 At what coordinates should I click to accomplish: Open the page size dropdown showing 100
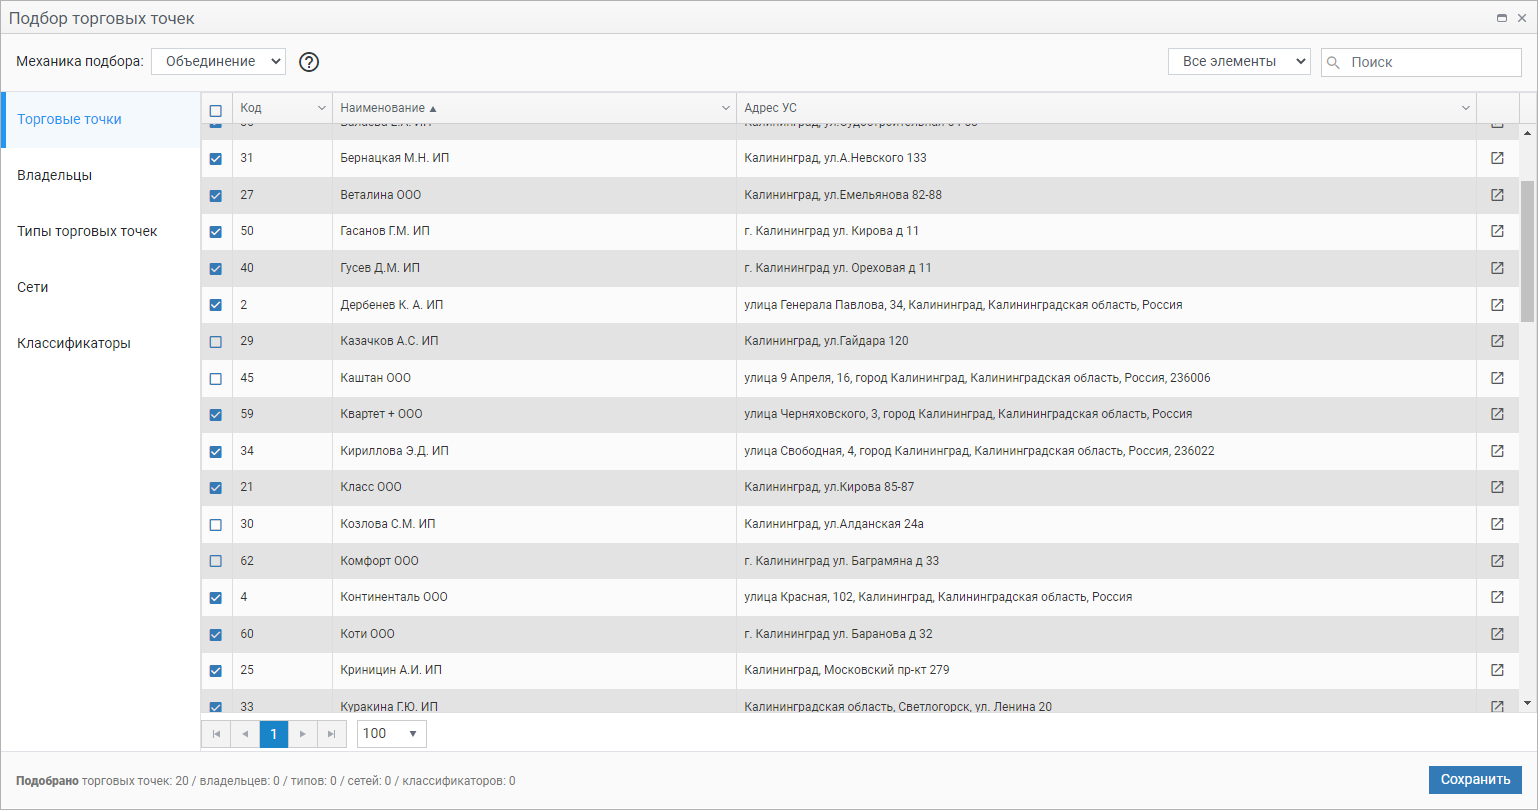(391, 734)
